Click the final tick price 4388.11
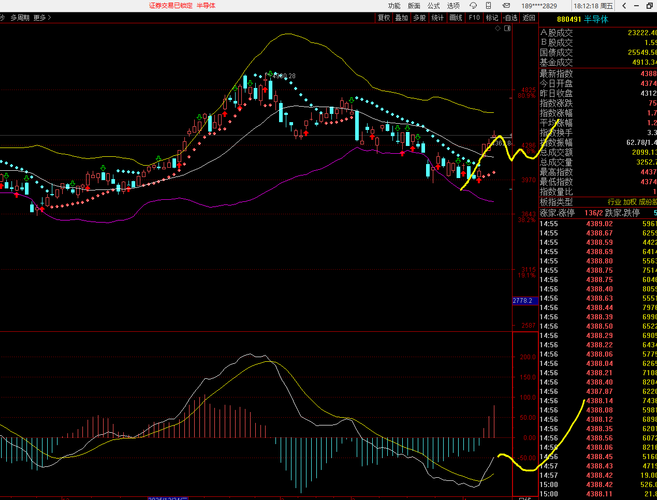The height and width of the screenshot is (500, 657). pyautogui.click(x=599, y=494)
